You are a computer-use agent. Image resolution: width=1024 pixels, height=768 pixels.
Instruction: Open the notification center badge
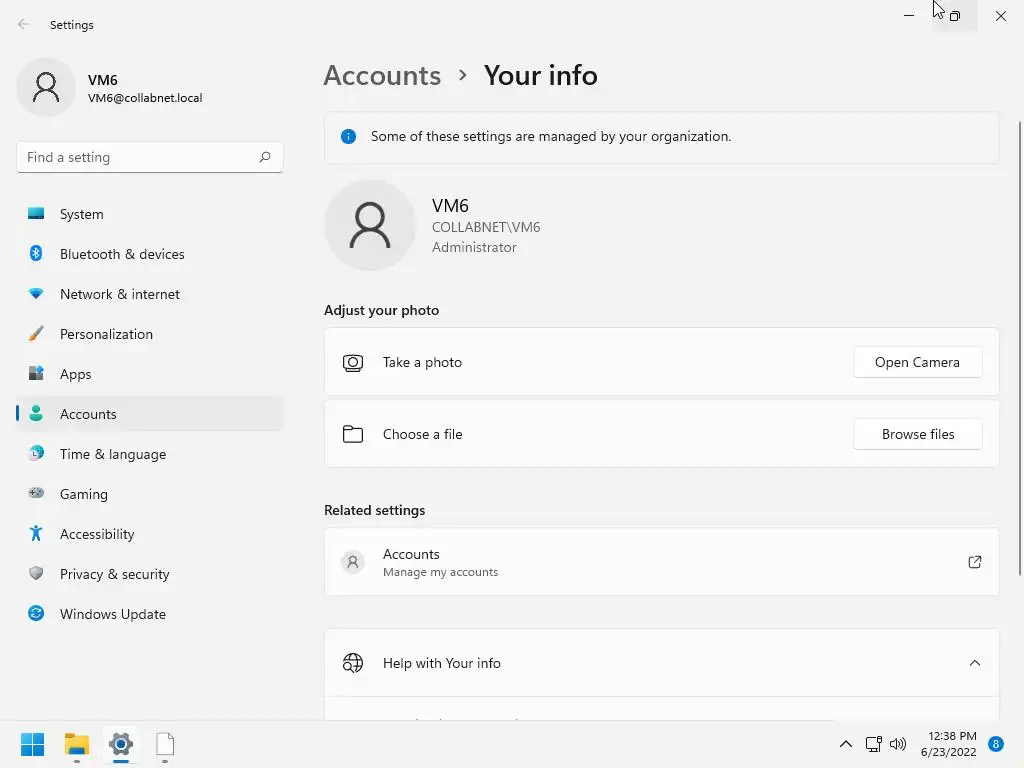[995, 744]
